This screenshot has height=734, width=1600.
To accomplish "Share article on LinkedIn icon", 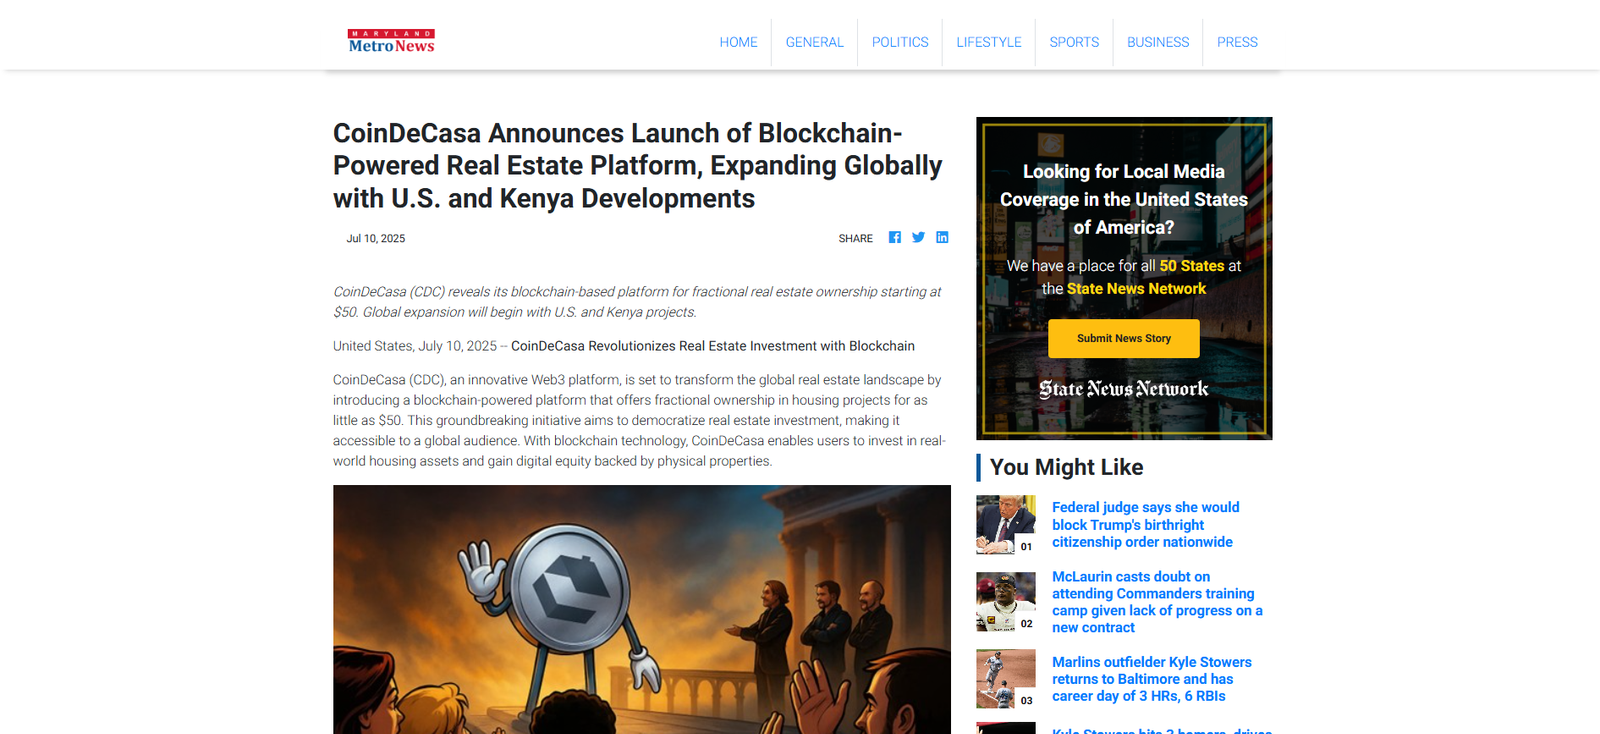I will tap(942, 237).
